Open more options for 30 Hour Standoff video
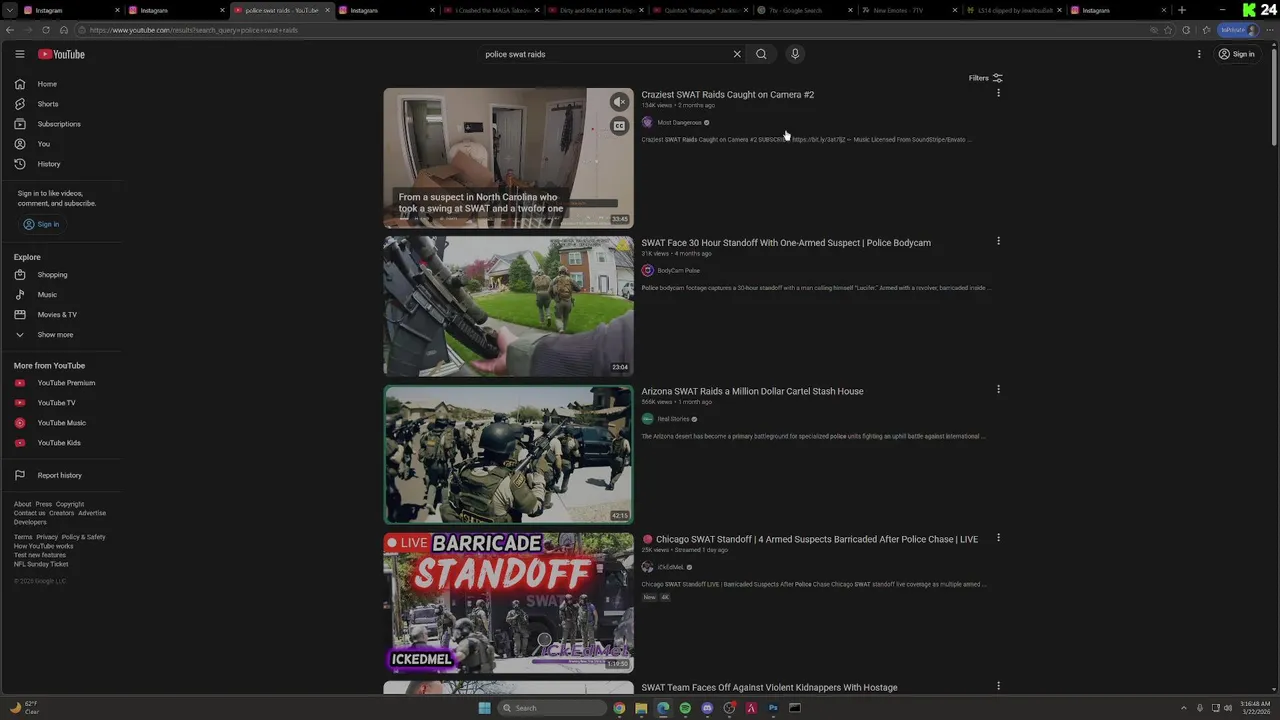 click(998, 241)
